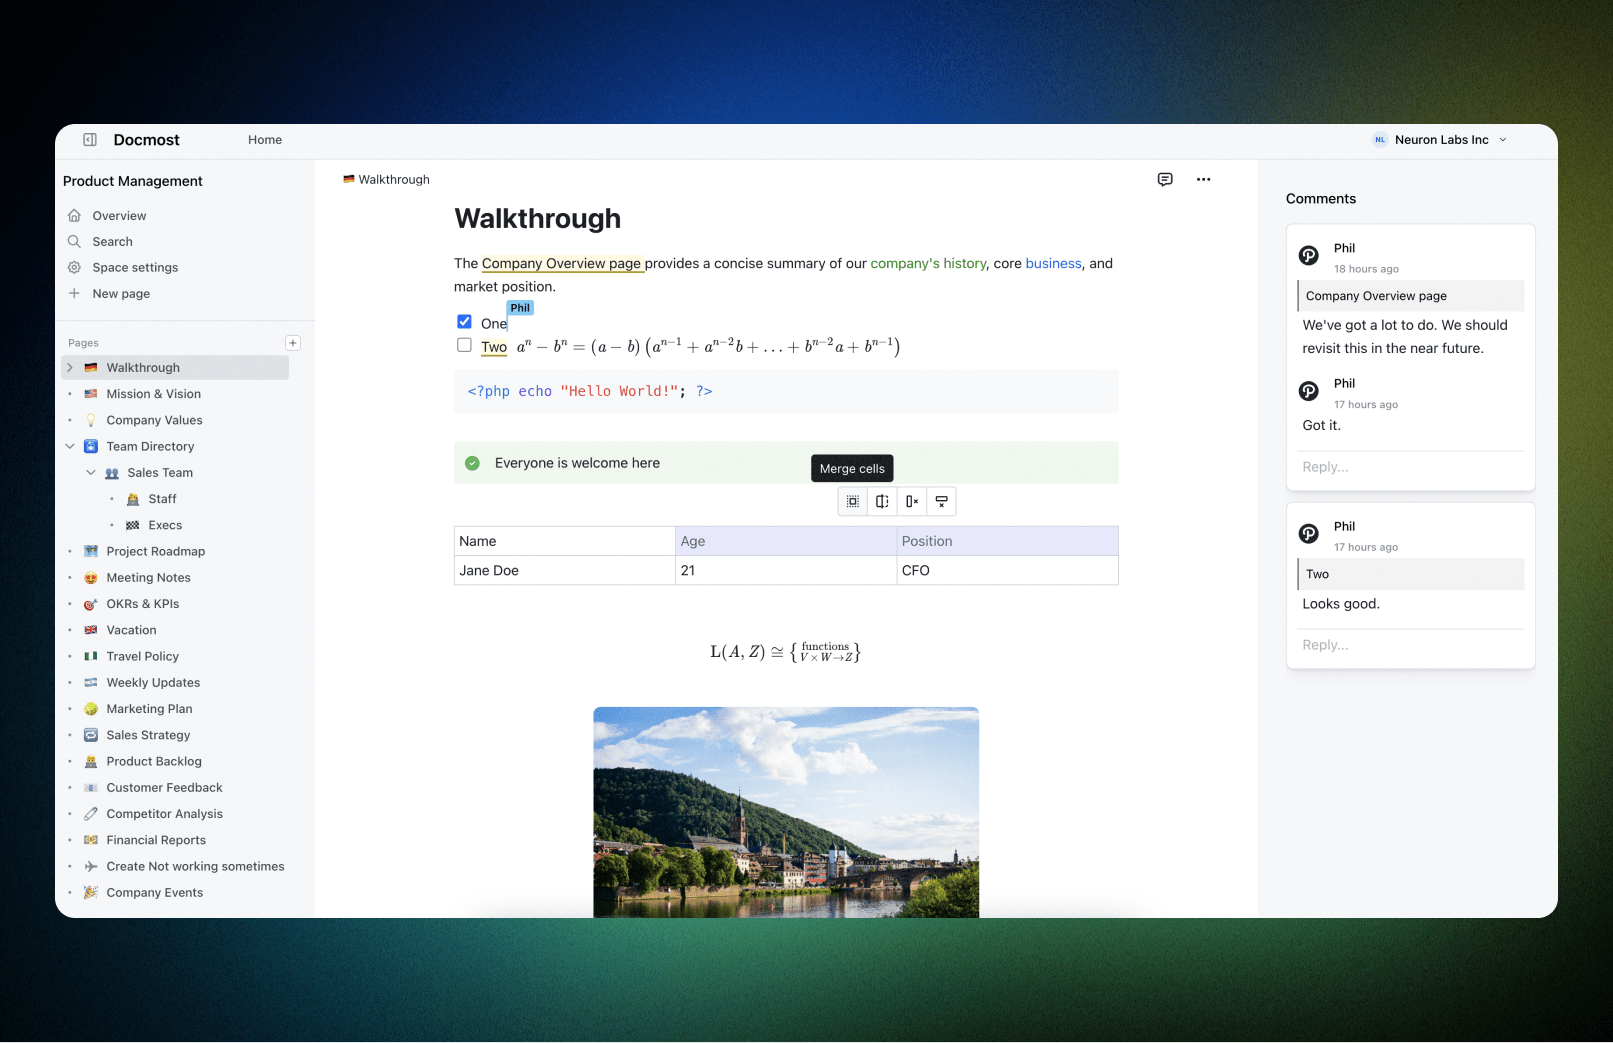This screenshot has height=1043, width=1613.
Task: Add a new page with the Pages plus icon
Action: 293,343
